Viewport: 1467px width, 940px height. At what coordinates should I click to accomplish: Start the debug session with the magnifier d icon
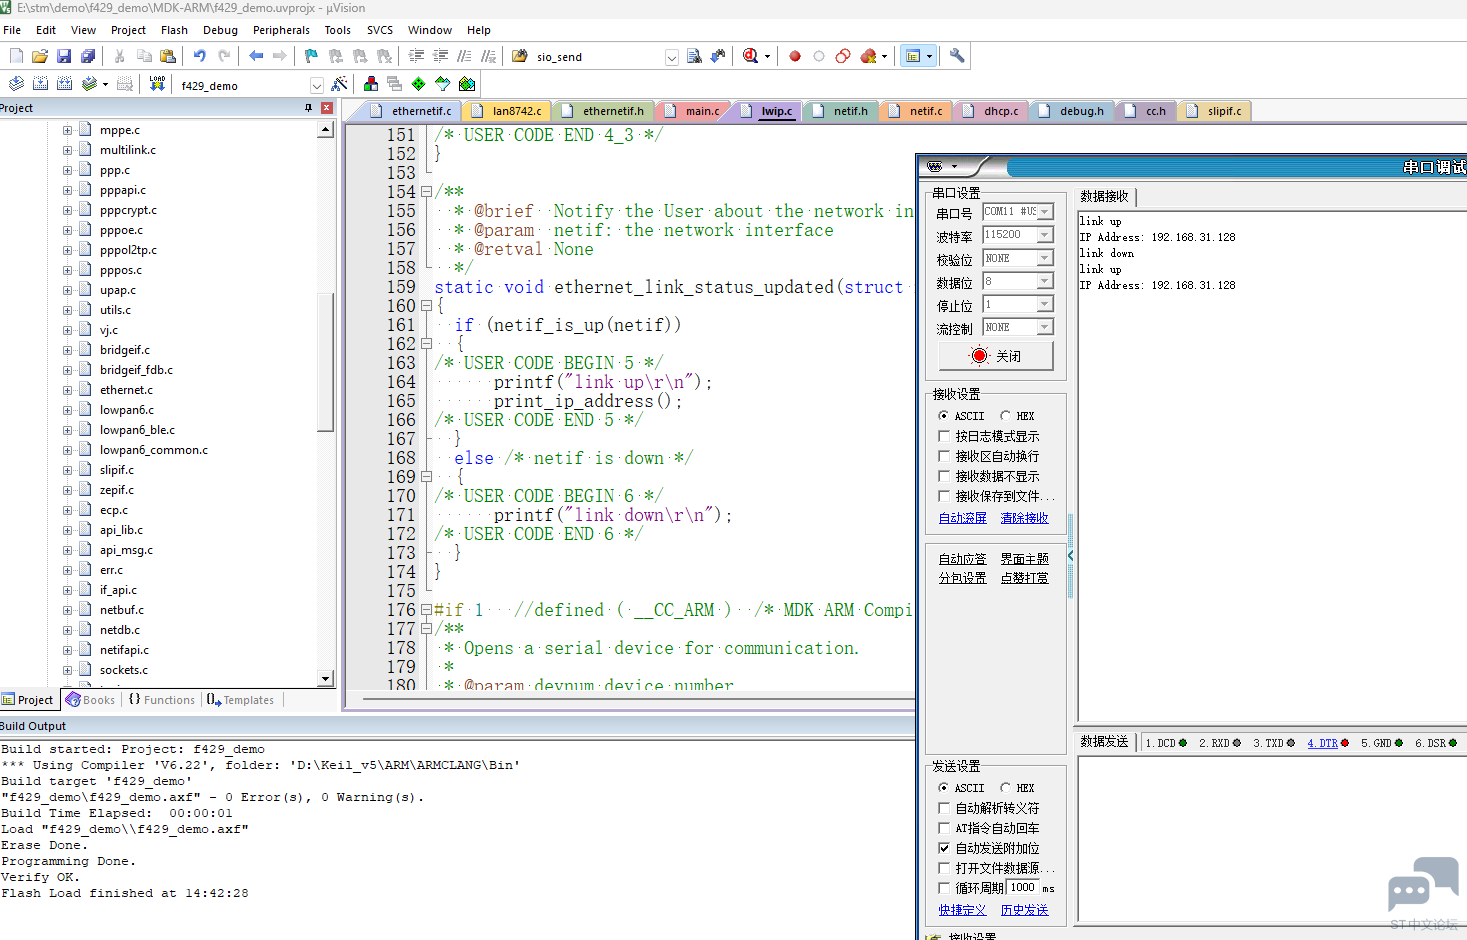click(x=751, y=56)
